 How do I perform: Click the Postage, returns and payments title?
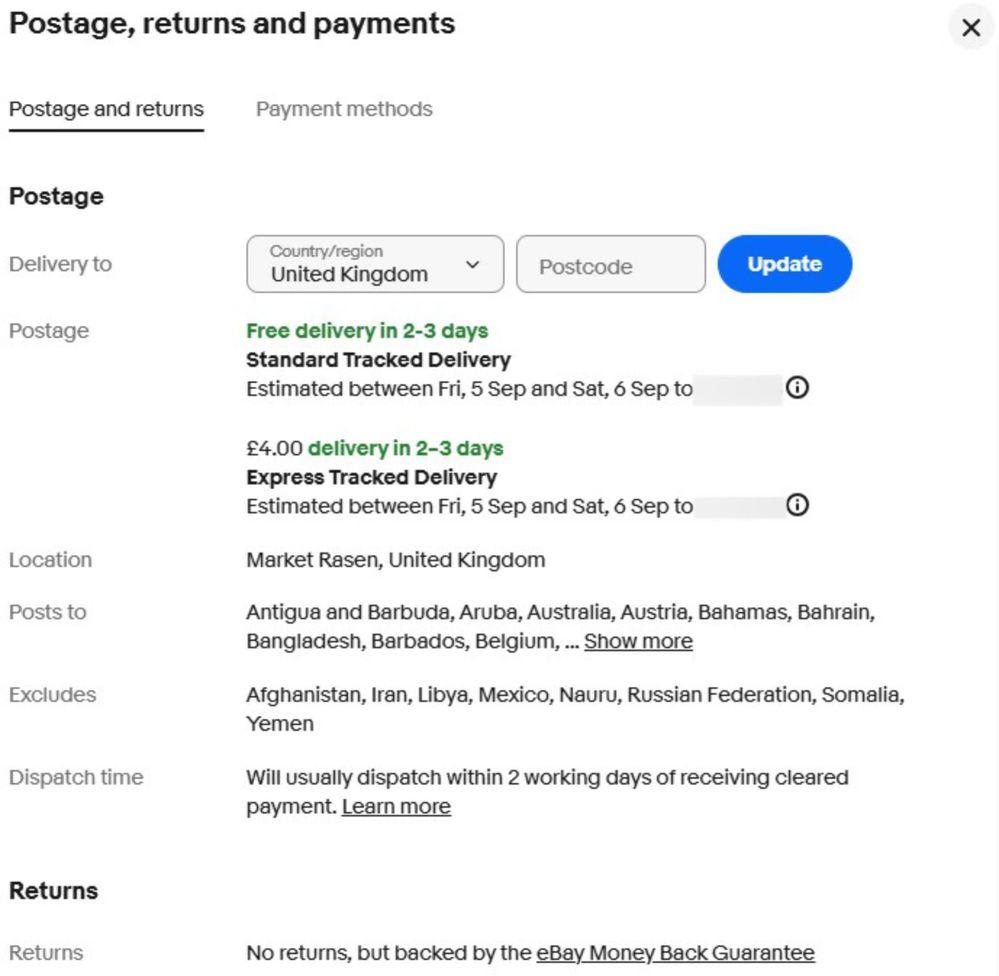pyautogui.click(x=232, y=24)
